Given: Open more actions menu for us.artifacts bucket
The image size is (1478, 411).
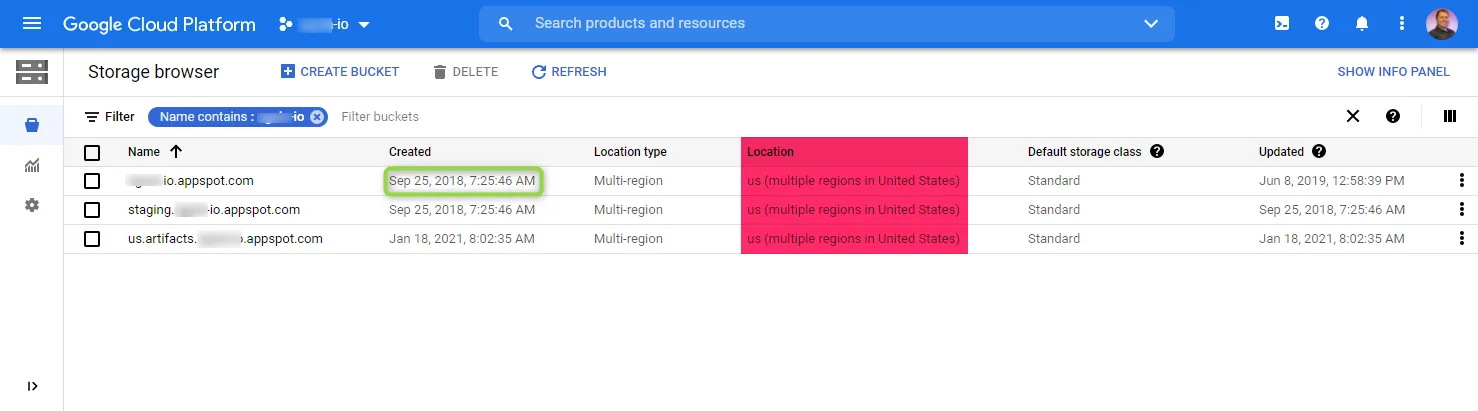Looking at the screenshot, I should 1462,239.
